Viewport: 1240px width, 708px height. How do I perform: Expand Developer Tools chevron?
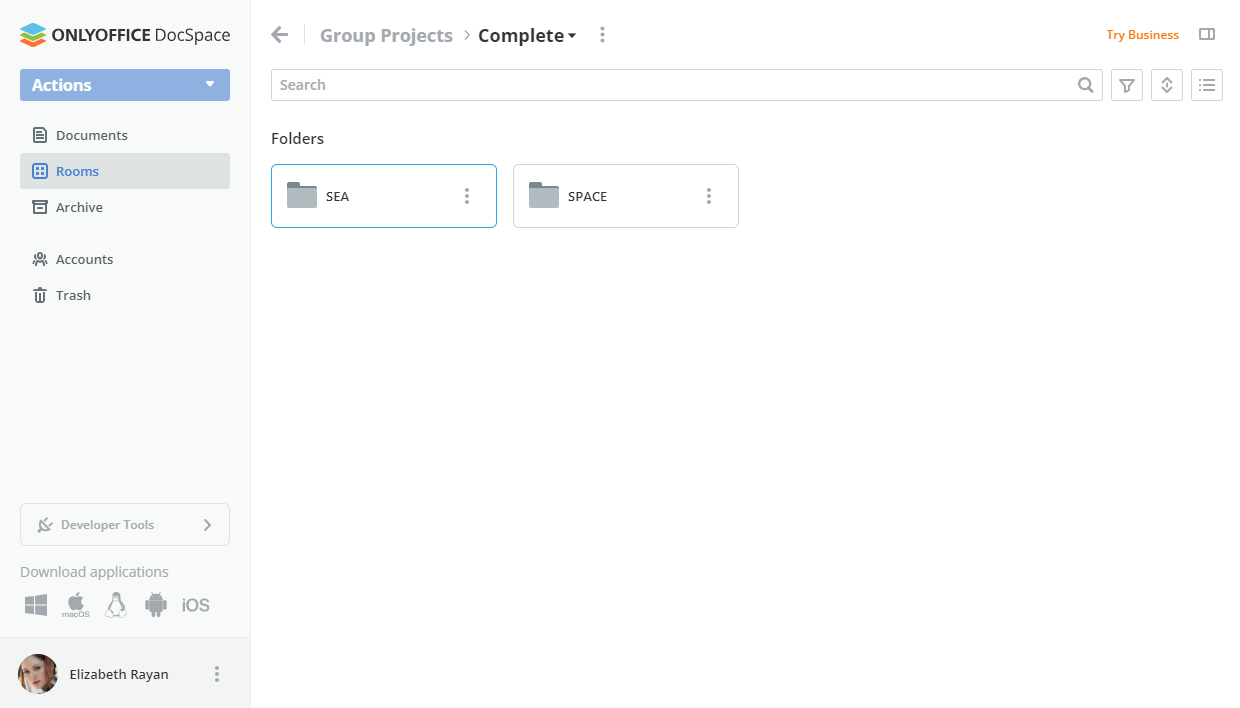[x=207, y=525]
